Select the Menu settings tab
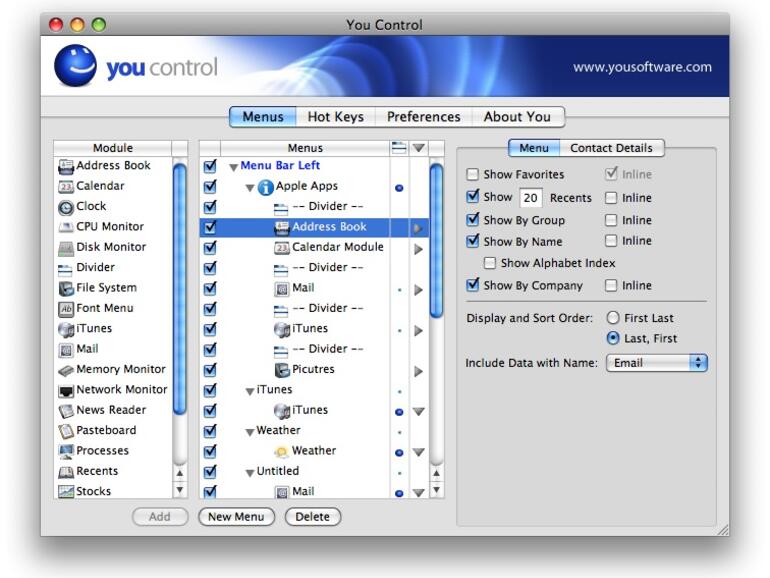This screenshot has width=770, height=578. [534, 148]
